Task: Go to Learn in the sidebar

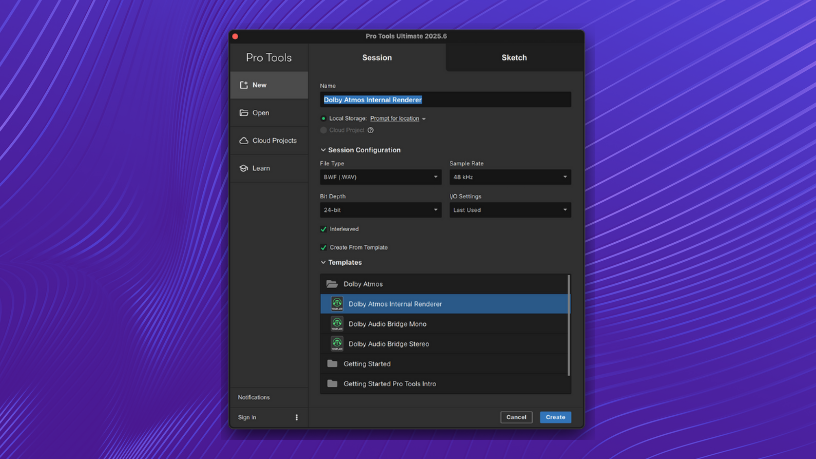Action: coord(269,168)
